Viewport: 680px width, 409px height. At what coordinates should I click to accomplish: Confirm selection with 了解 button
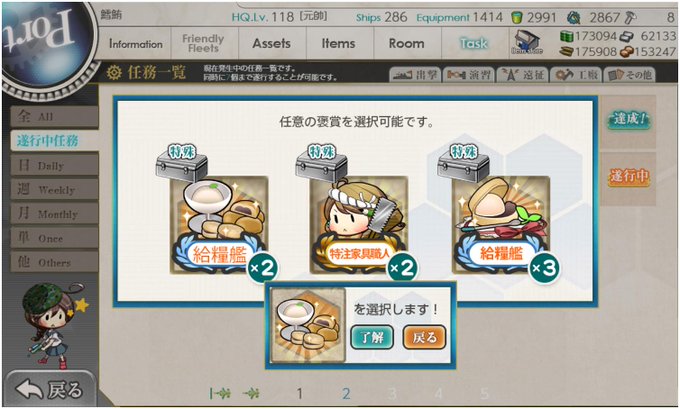pyautogui.click(x=372, y=337)
